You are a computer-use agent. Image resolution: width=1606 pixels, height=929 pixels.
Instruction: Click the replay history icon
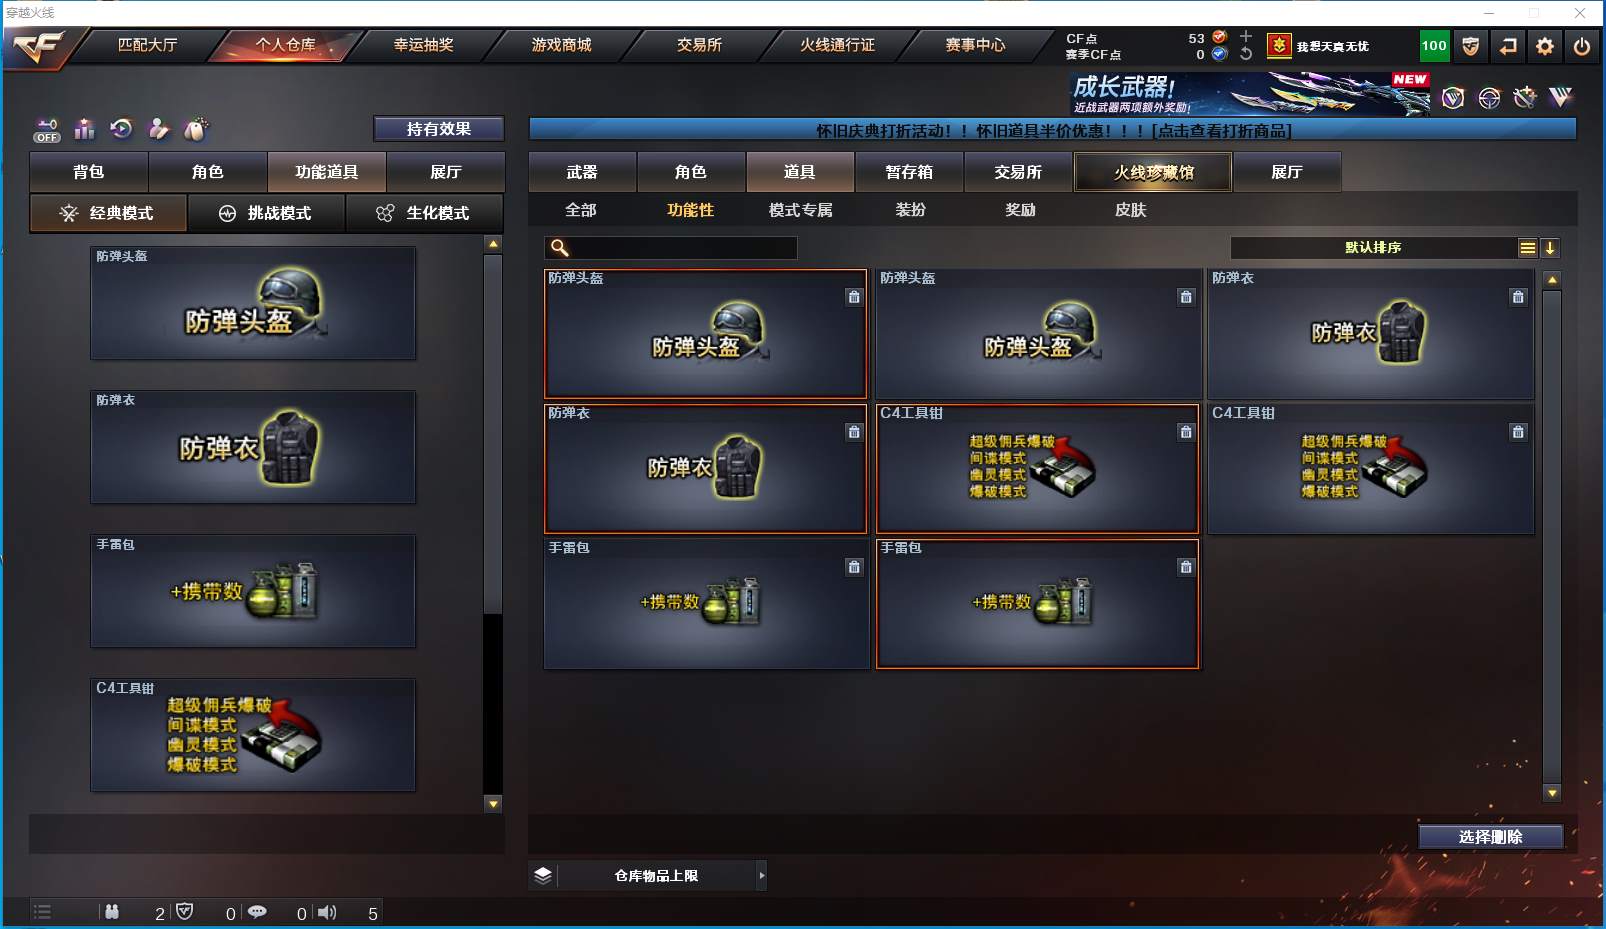[x=121, y=129]
